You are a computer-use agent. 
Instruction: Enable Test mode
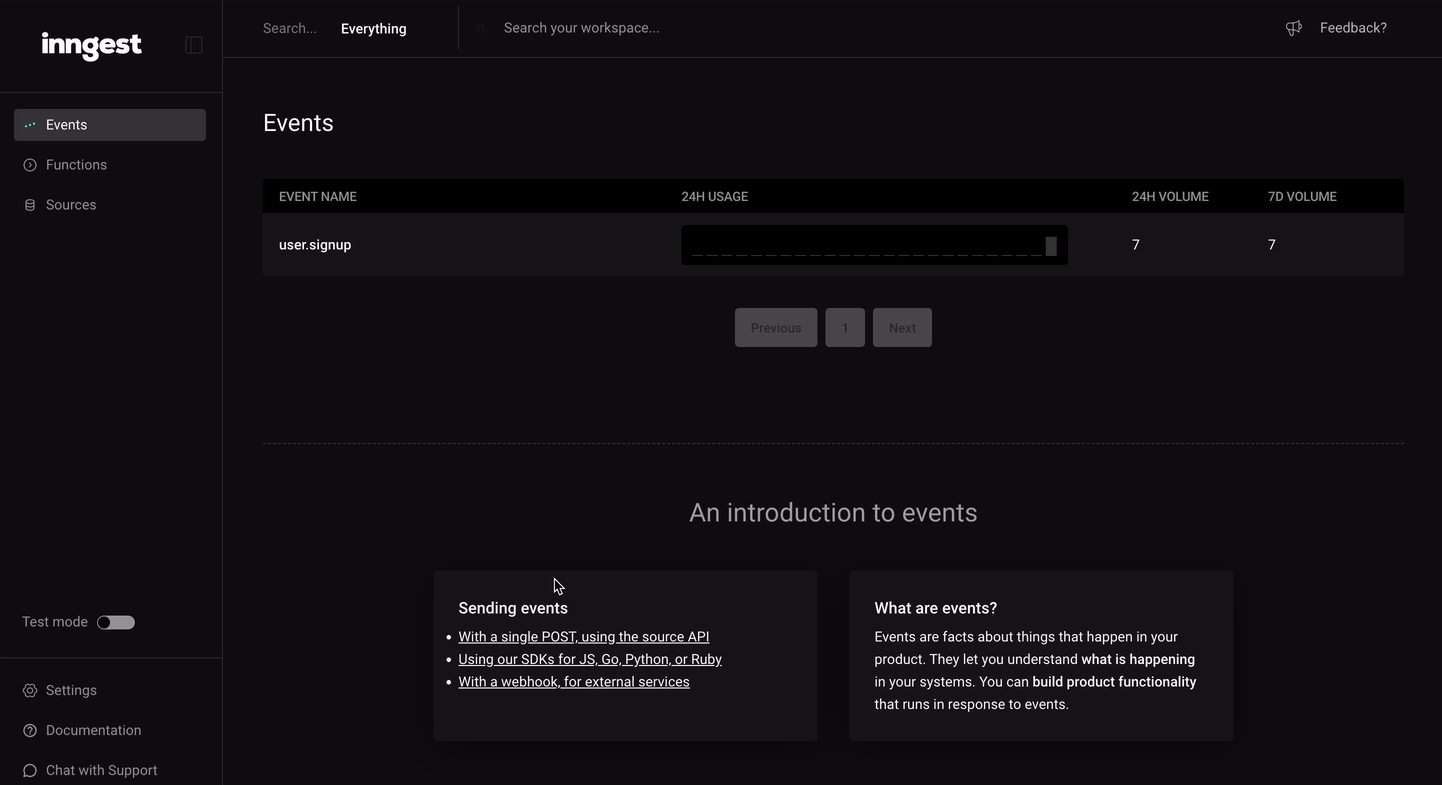[115, 621]
